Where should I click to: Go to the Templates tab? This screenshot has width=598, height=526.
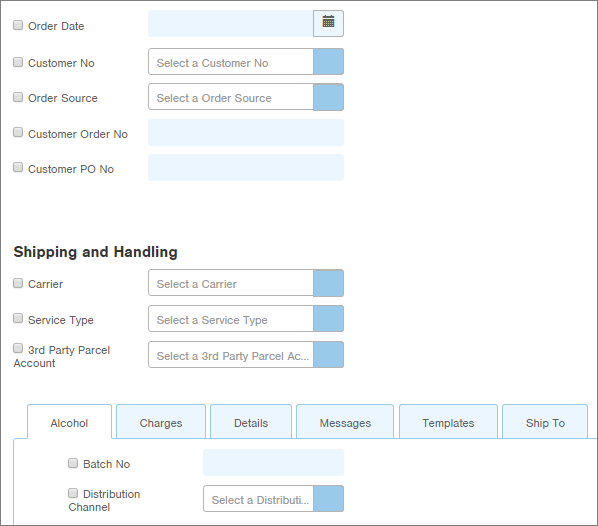[448, 422]
